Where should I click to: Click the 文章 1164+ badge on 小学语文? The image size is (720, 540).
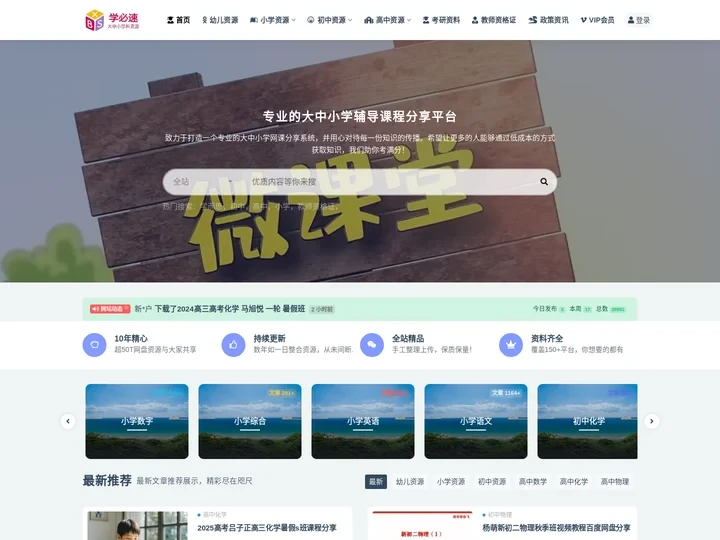coord(506,393)
